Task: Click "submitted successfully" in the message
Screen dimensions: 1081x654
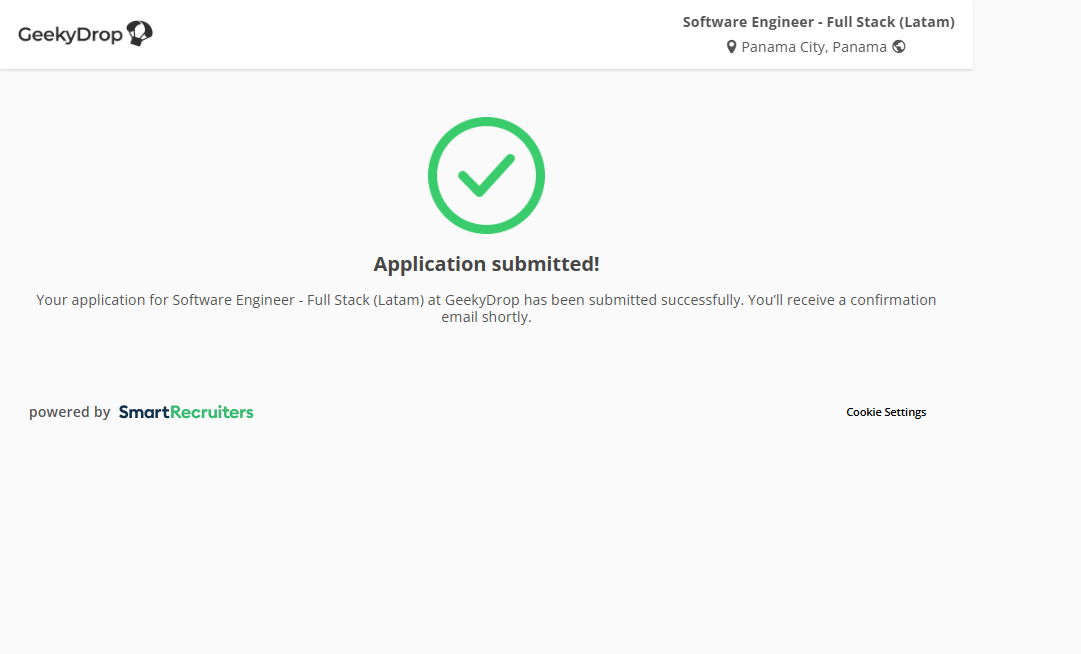Action: [x=664, y=300]
